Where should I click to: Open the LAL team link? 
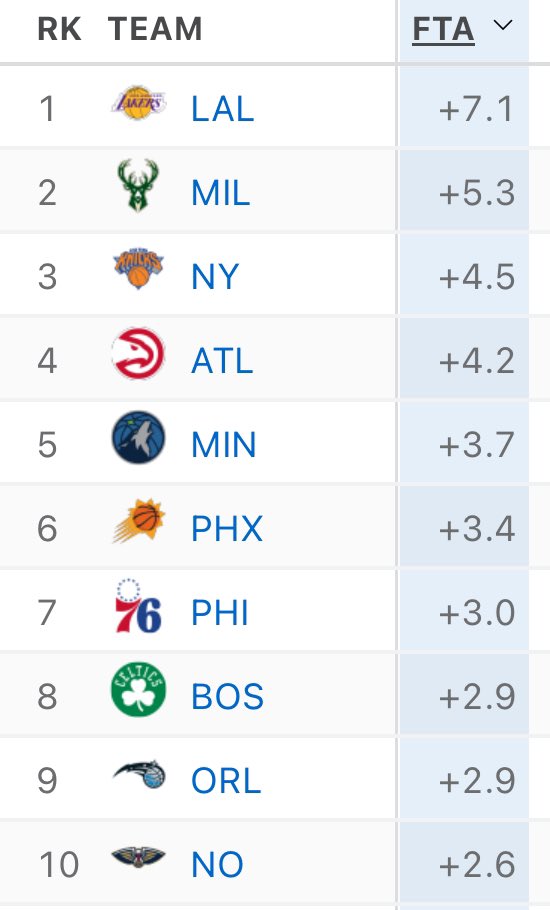pos(223,109)
